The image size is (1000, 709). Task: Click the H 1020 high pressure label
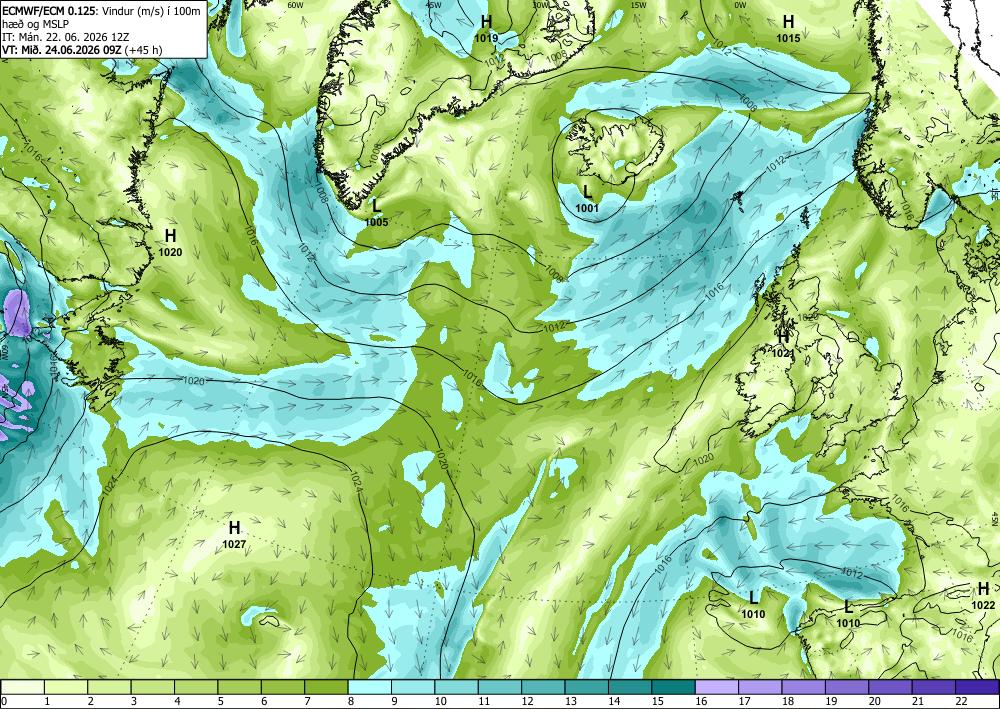170,243
